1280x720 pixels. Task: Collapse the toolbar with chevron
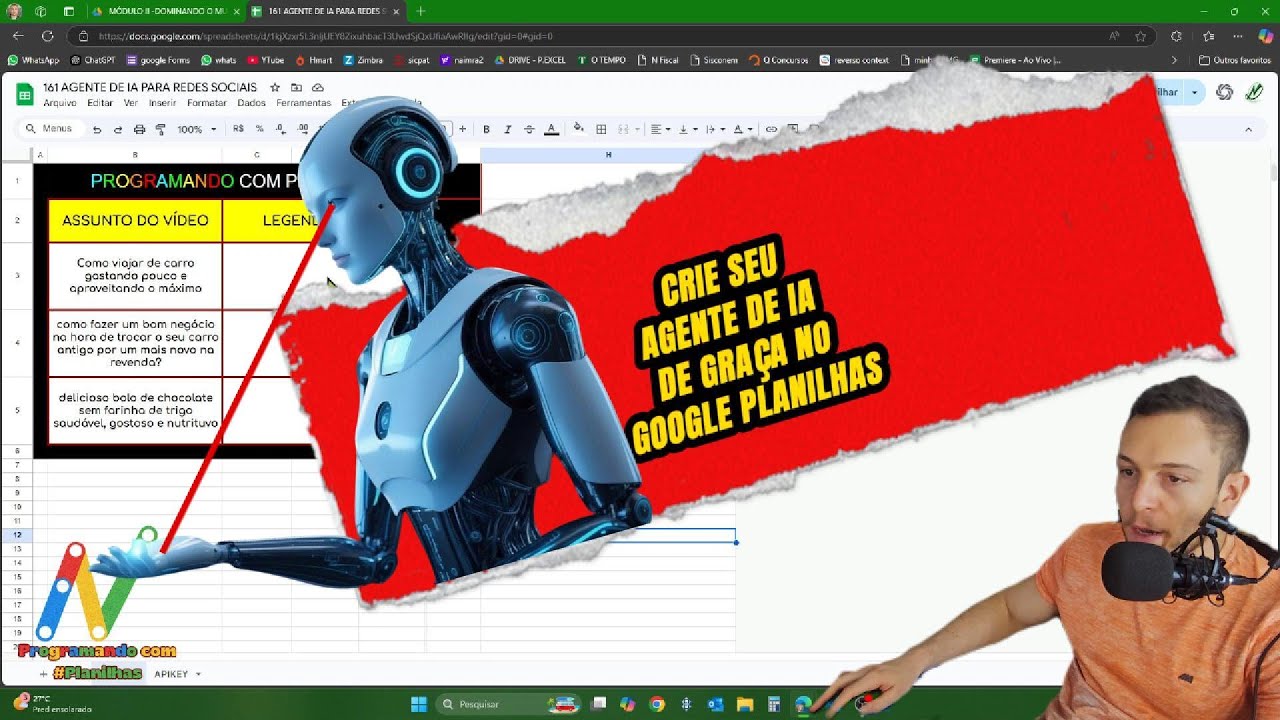point(1248,129)
